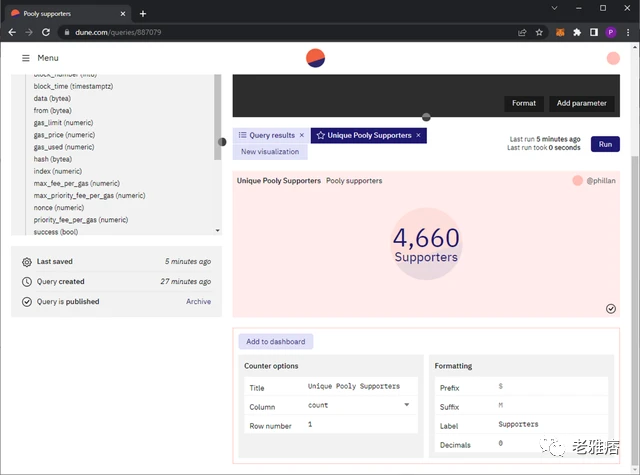Select gas_limit (numeric) column

(x=63, y=123)
